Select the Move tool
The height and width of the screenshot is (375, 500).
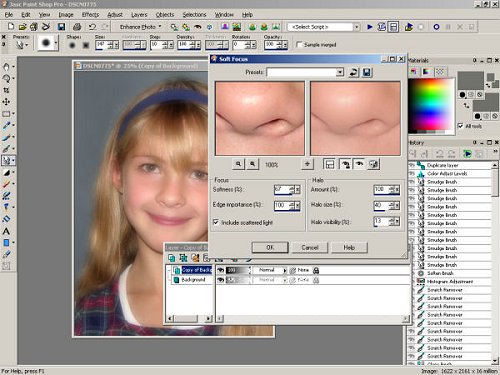point(6,102)
